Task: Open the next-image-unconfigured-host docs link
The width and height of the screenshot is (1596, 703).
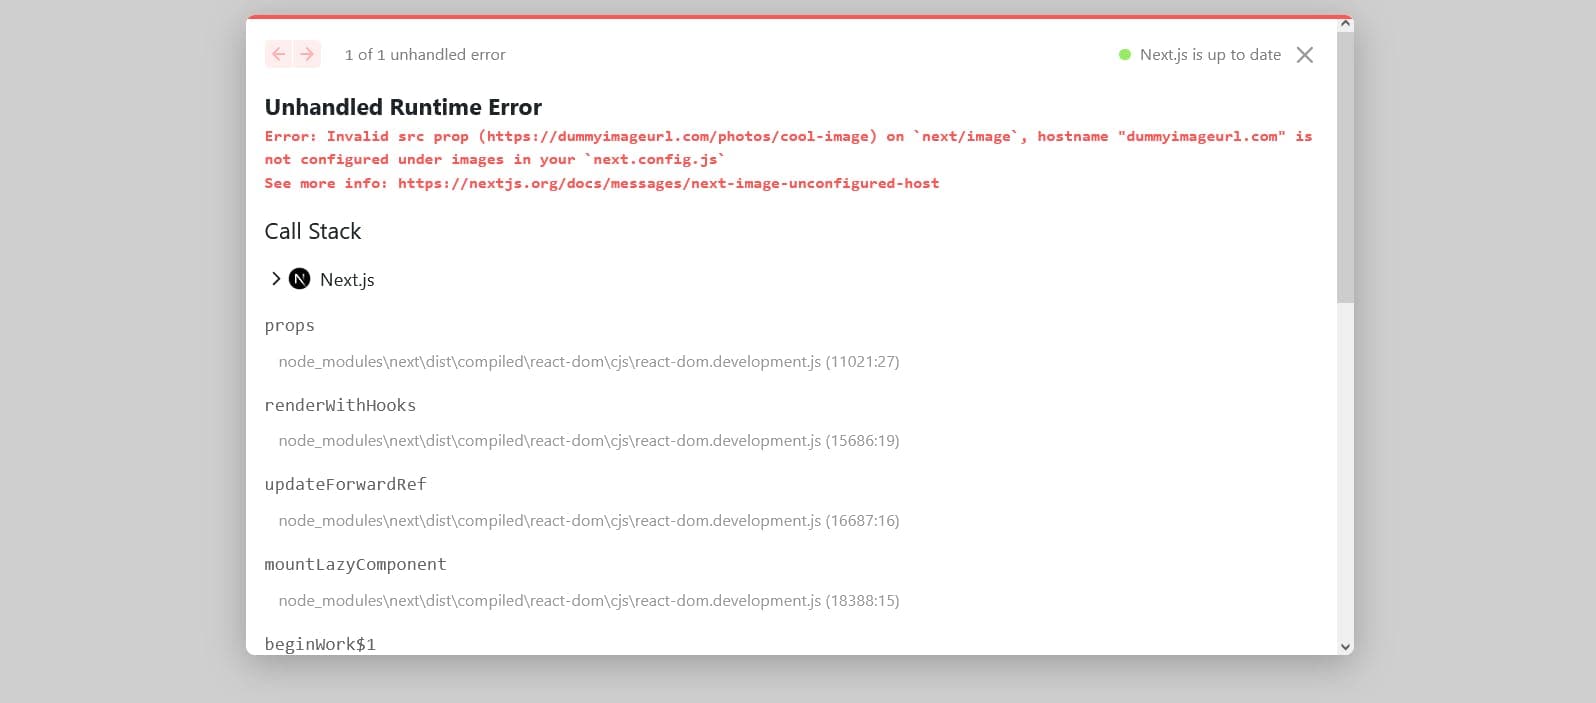Action: click(x=668, y=183)
